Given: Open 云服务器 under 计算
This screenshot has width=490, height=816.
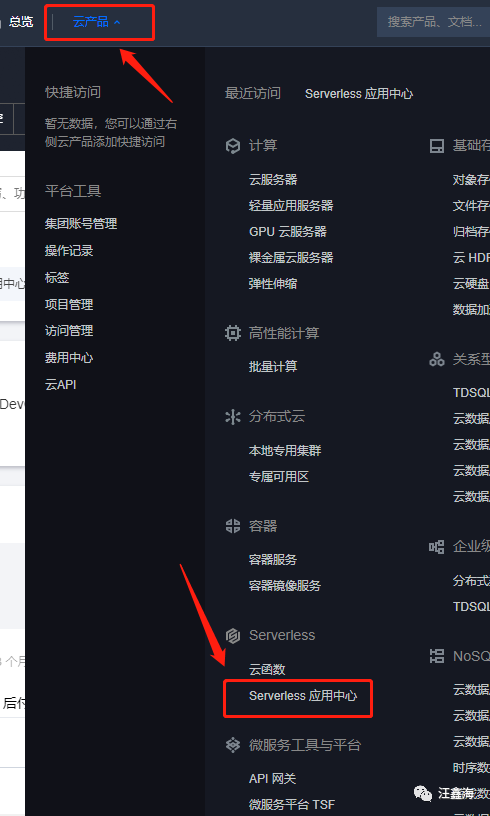Looking at the screenshot, I should [x=273, y=180].
